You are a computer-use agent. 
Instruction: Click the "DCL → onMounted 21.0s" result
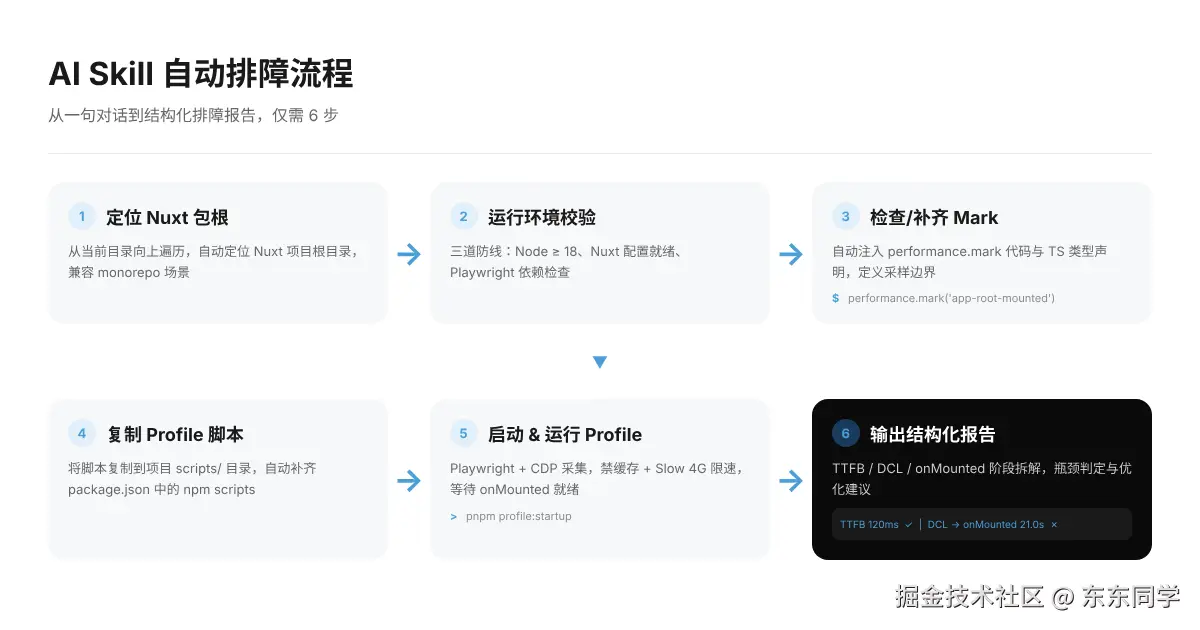(992, 524)
